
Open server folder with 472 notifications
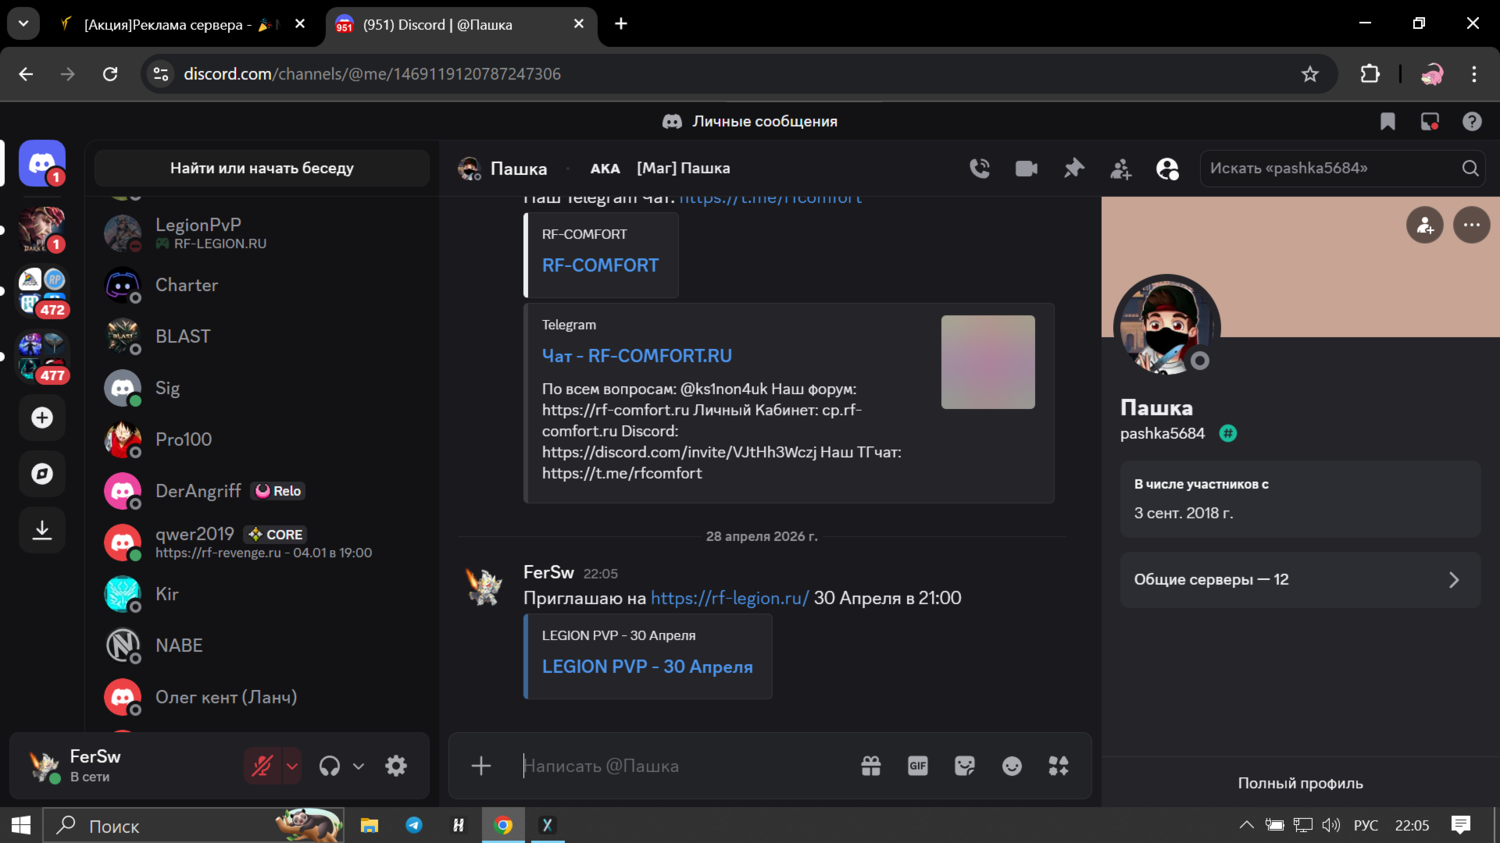pyautogui.click(x=42, y=291)
